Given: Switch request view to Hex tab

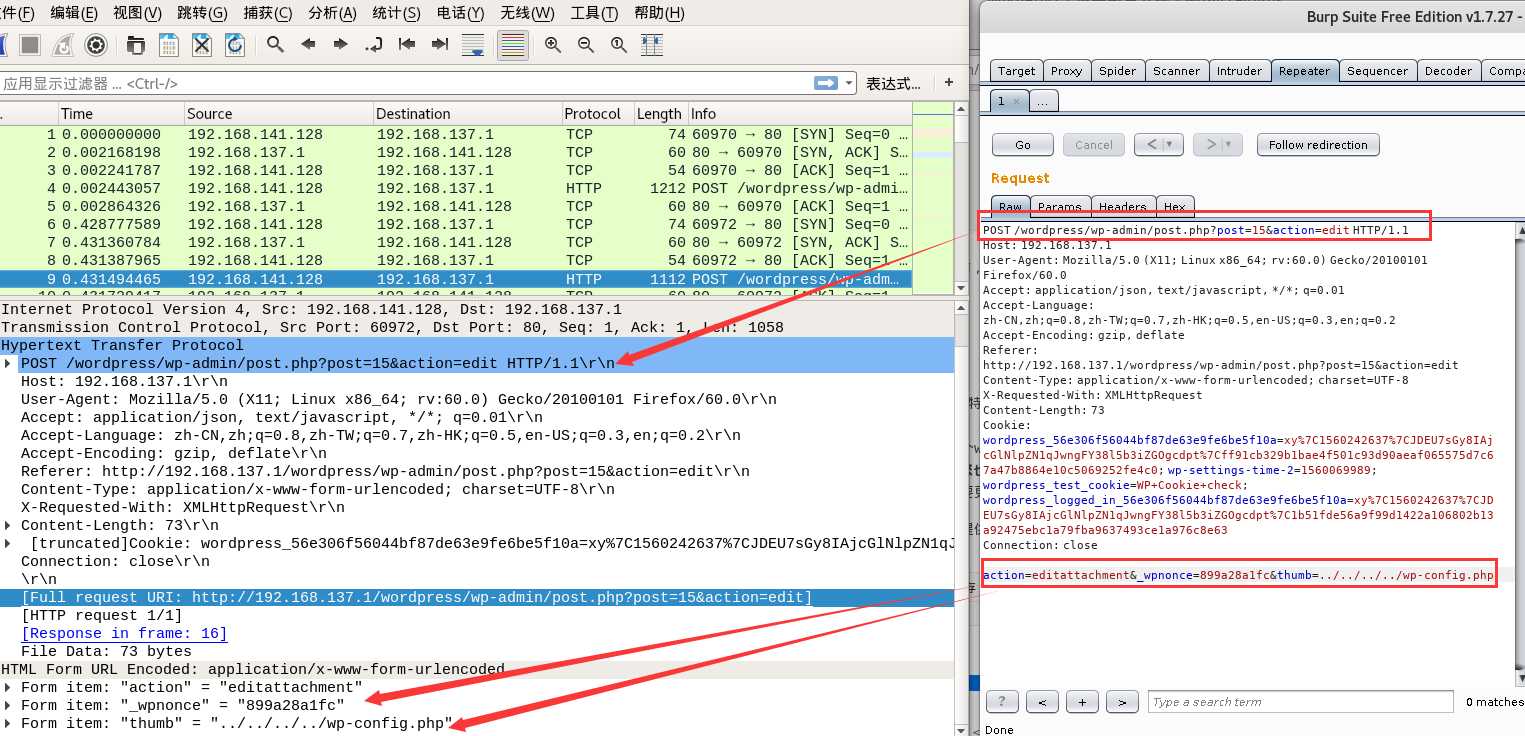Looking at the screenshot, I should coord(1175,206).
